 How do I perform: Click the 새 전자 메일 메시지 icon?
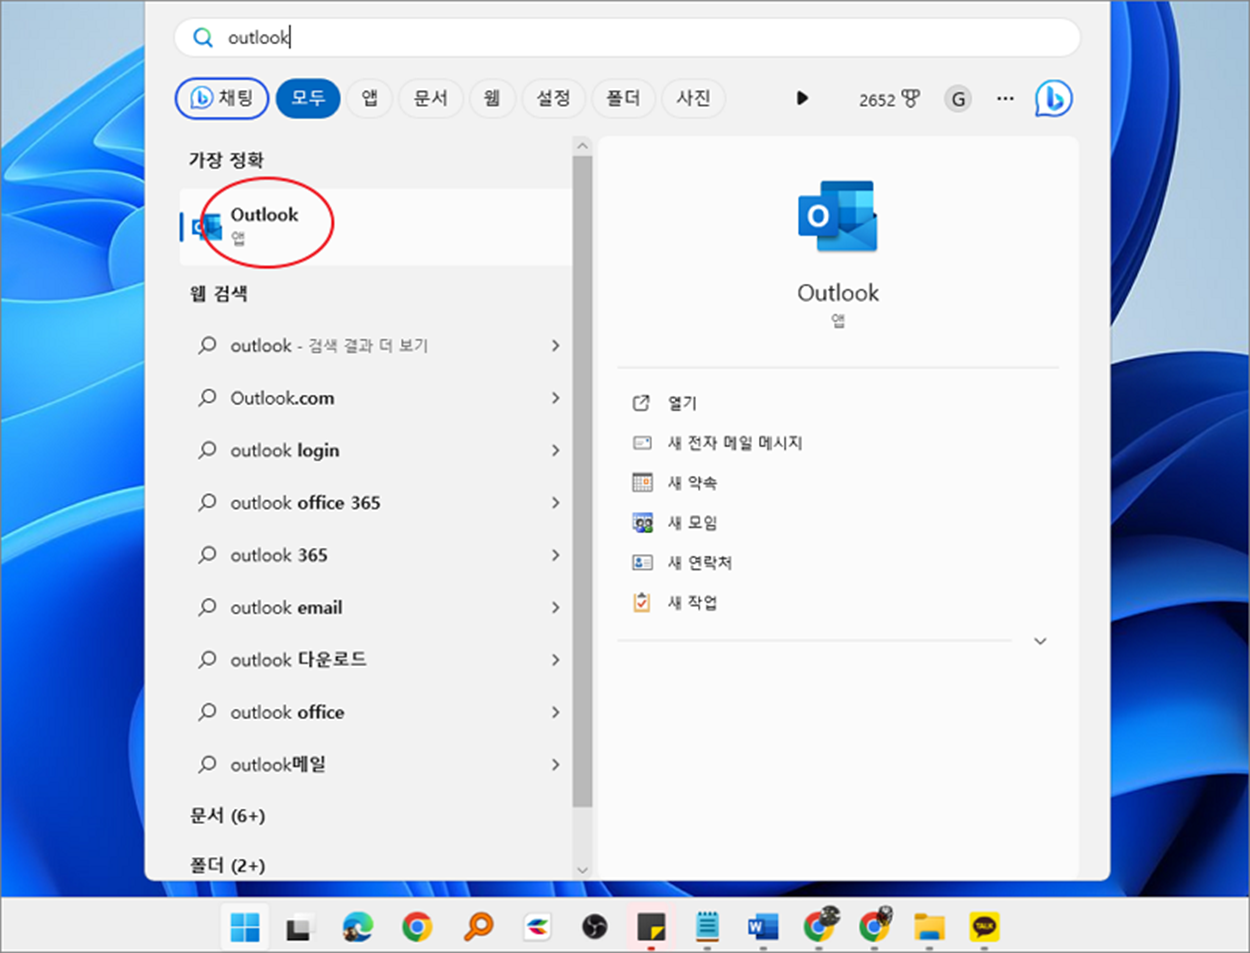pyautogui.click(x=642, y=443)
